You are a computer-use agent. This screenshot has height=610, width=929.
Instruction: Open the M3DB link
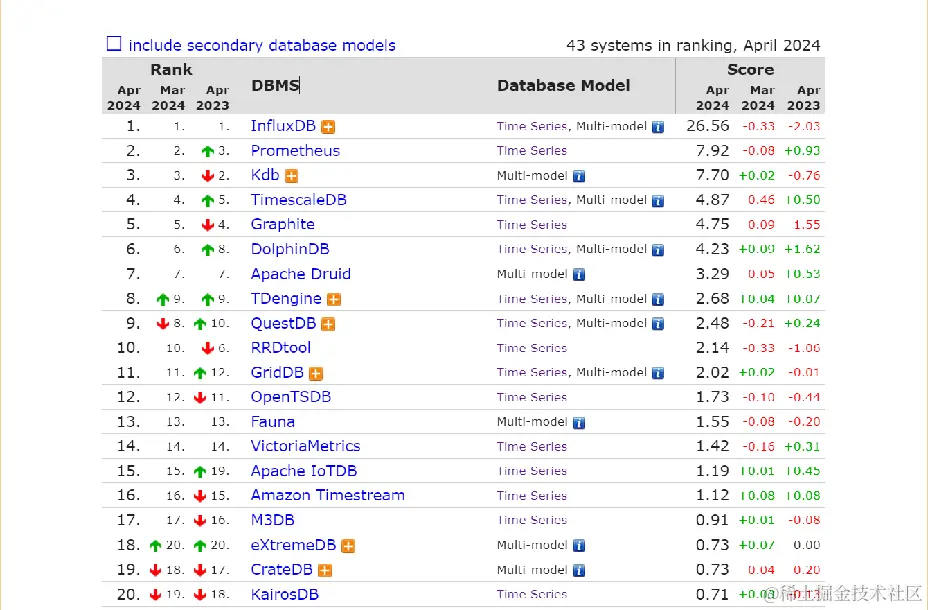point(273,520)
